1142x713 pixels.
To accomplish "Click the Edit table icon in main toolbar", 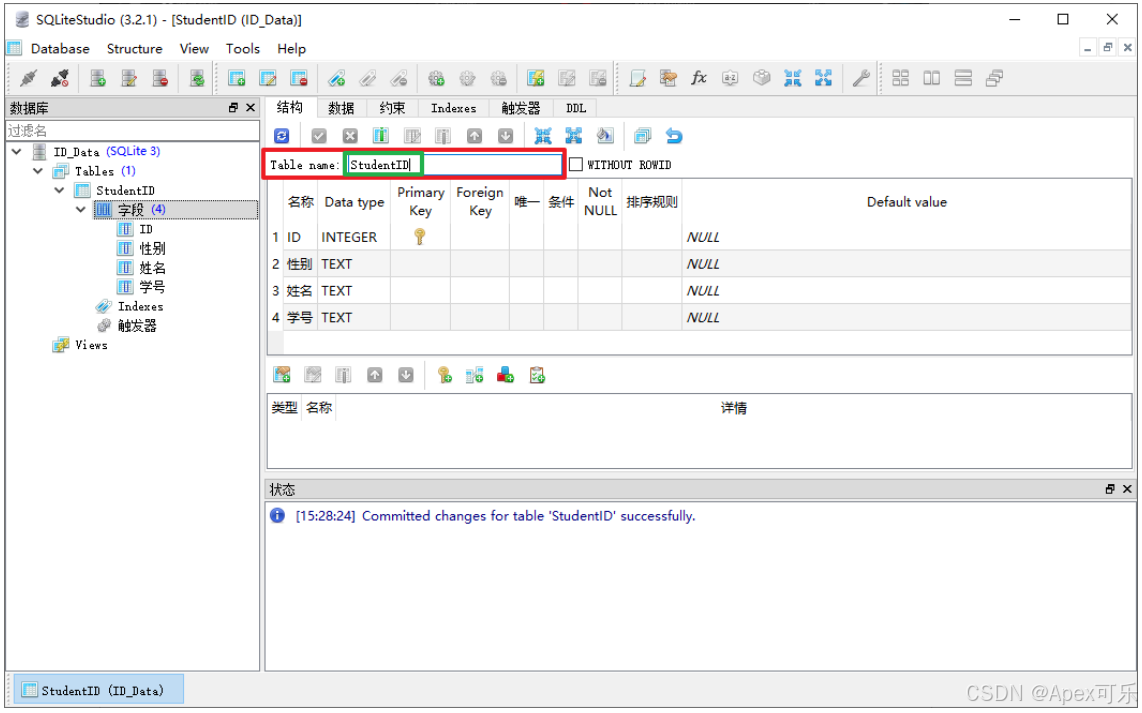I will [267, 78].
